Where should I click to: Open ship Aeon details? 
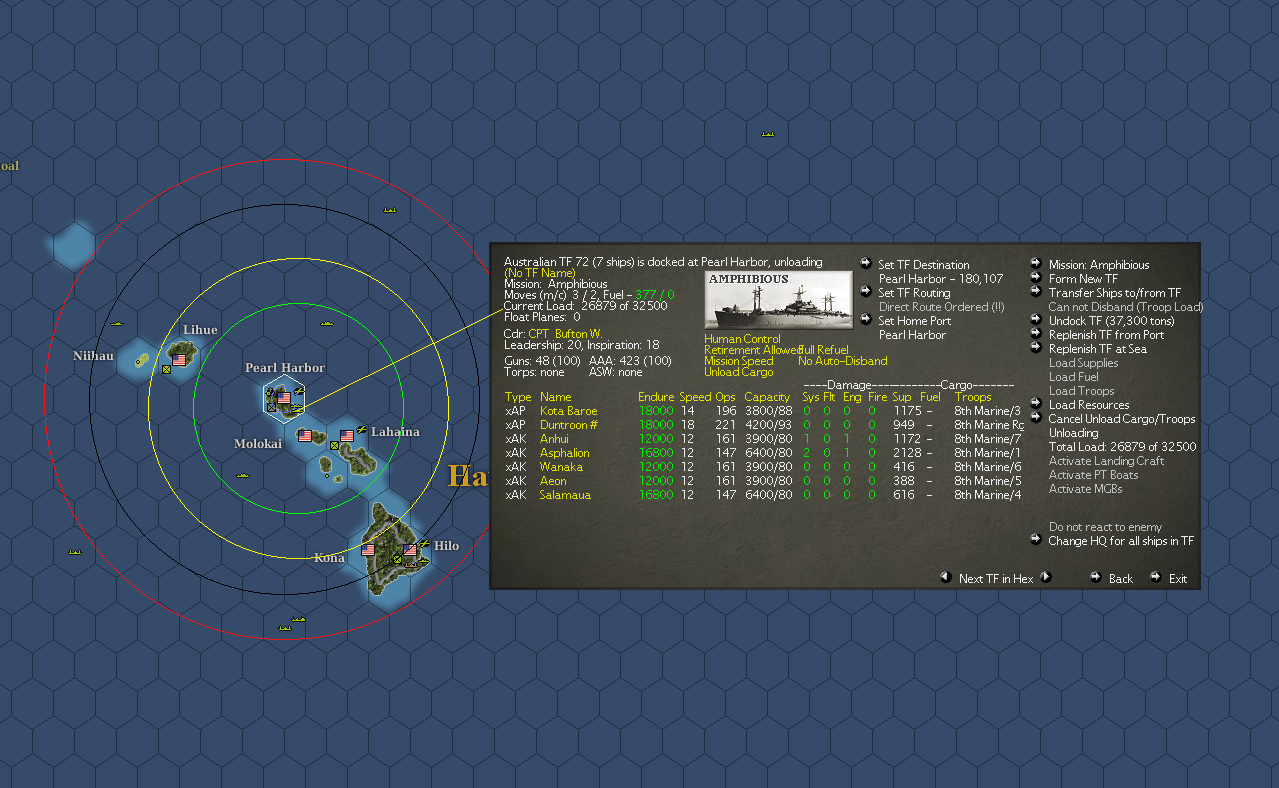pyautogui.click(x=553, y=481)
